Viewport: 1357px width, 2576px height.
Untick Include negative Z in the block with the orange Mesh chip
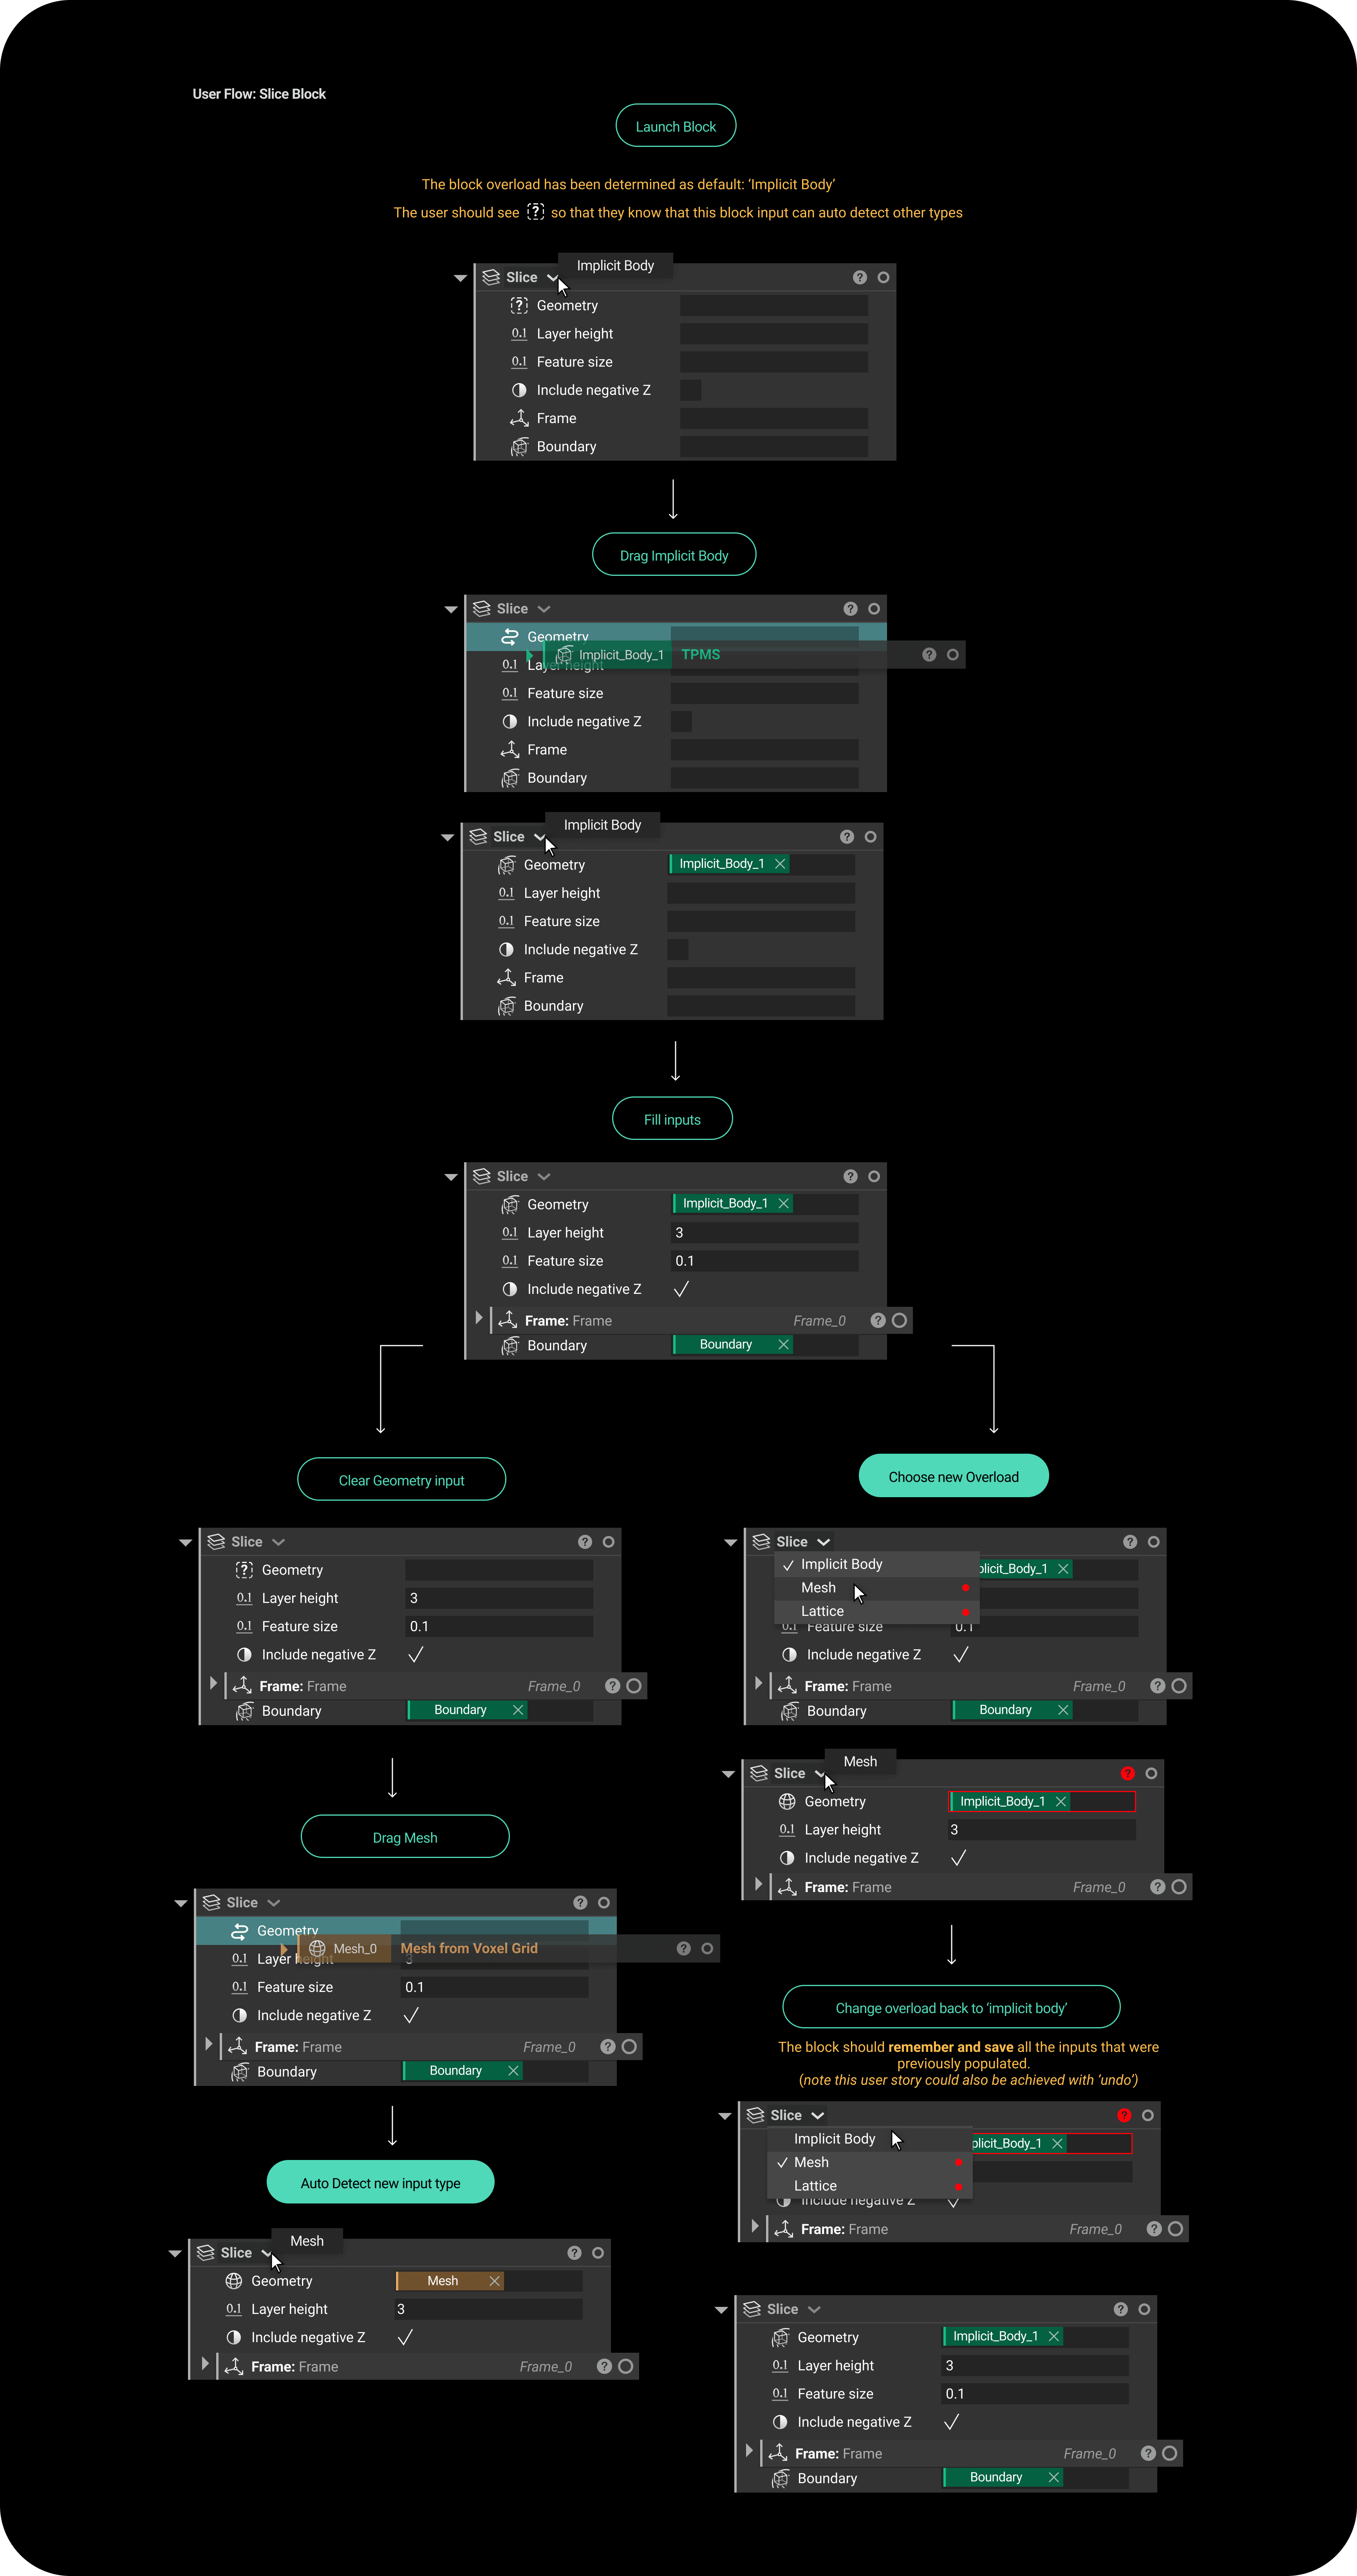405,2337
